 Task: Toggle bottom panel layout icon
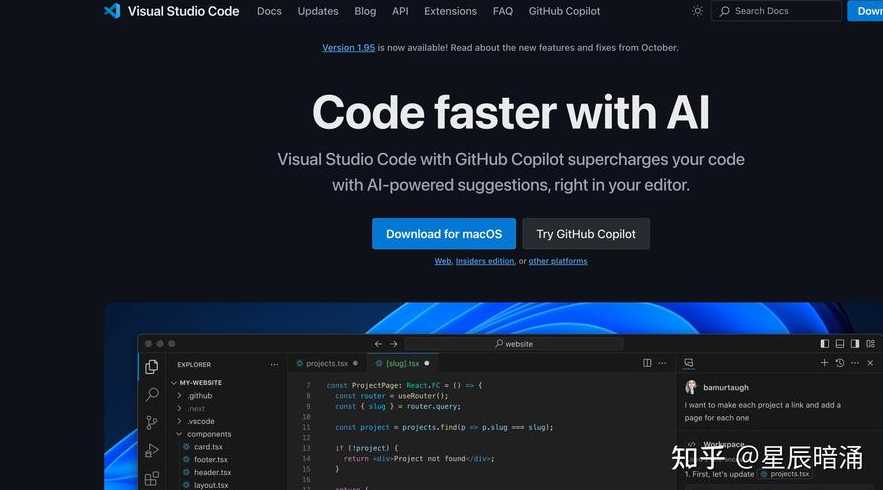(840, 344)
